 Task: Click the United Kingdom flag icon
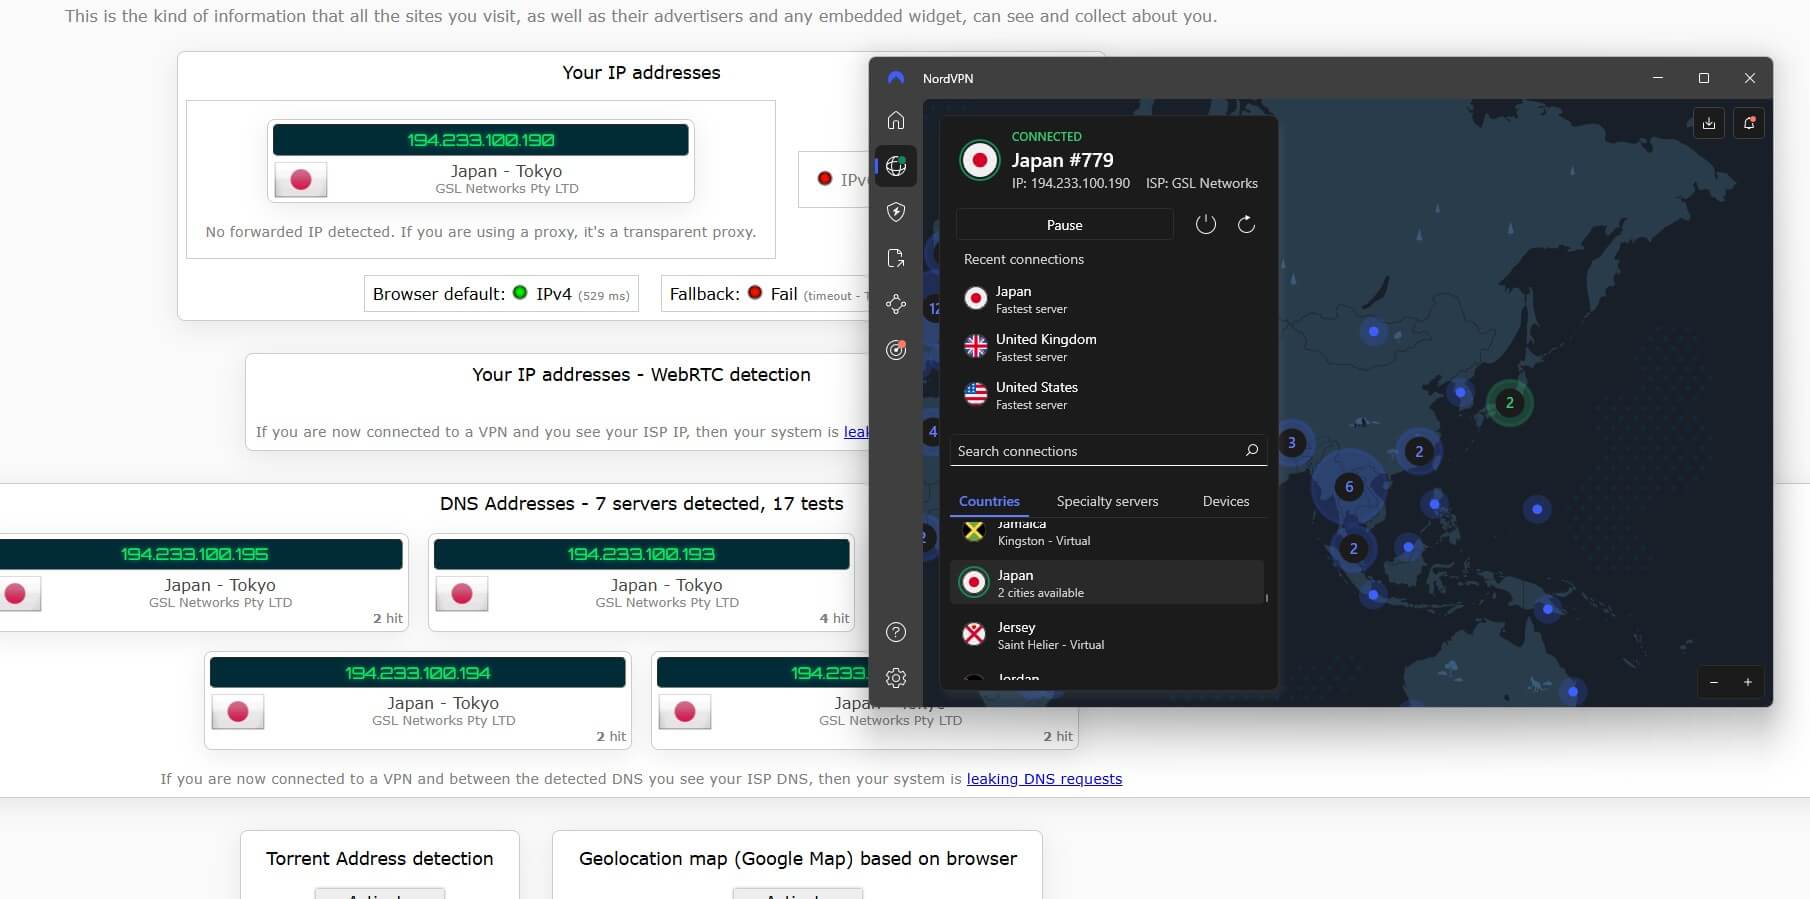976,346
